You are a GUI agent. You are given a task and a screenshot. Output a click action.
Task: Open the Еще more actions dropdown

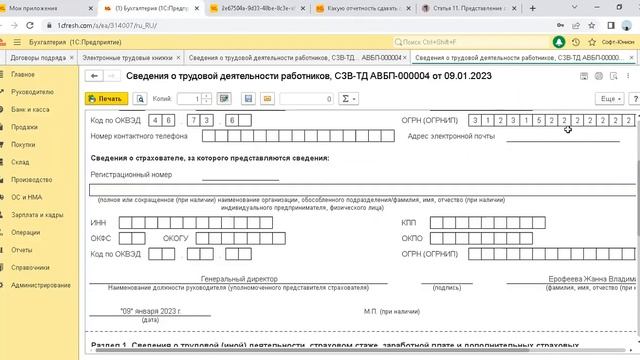click(x=610, y=99)
